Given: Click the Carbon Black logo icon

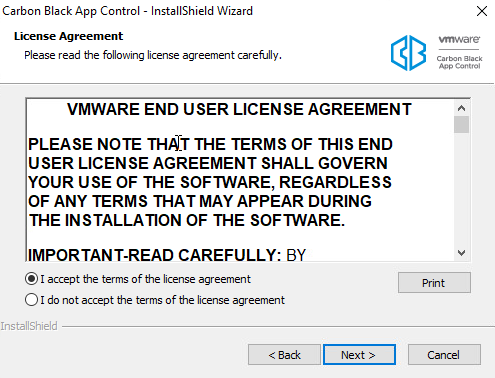Looking at the screenshot, I should point(408,53).
